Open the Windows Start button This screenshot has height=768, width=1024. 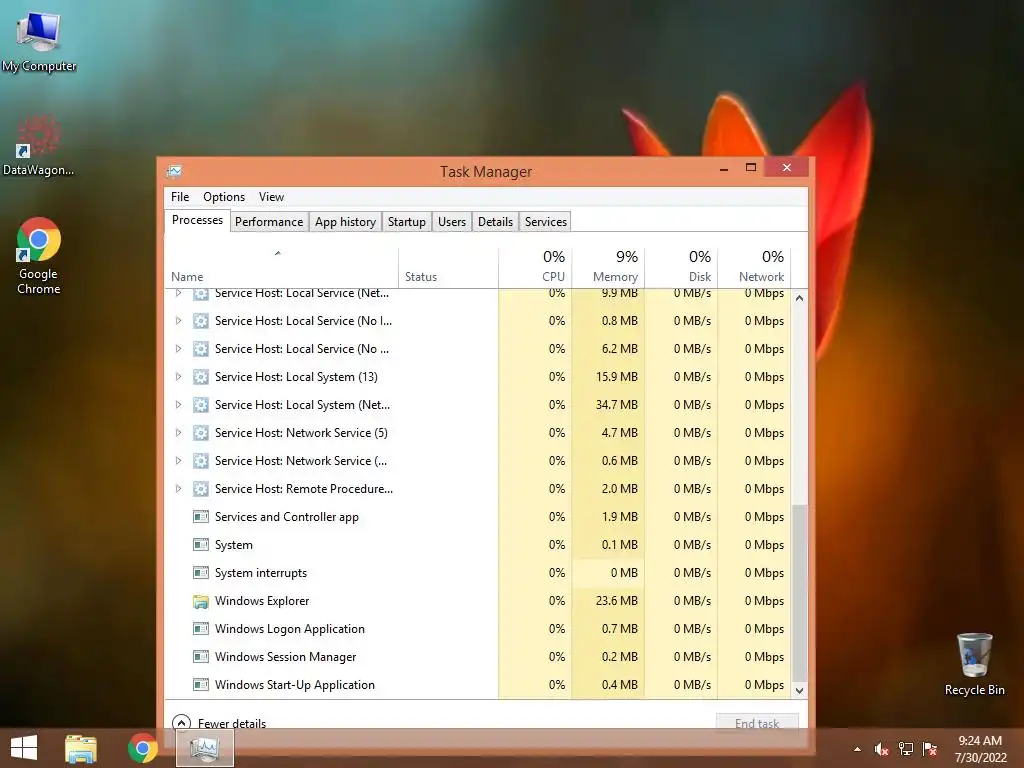[24, 748]
